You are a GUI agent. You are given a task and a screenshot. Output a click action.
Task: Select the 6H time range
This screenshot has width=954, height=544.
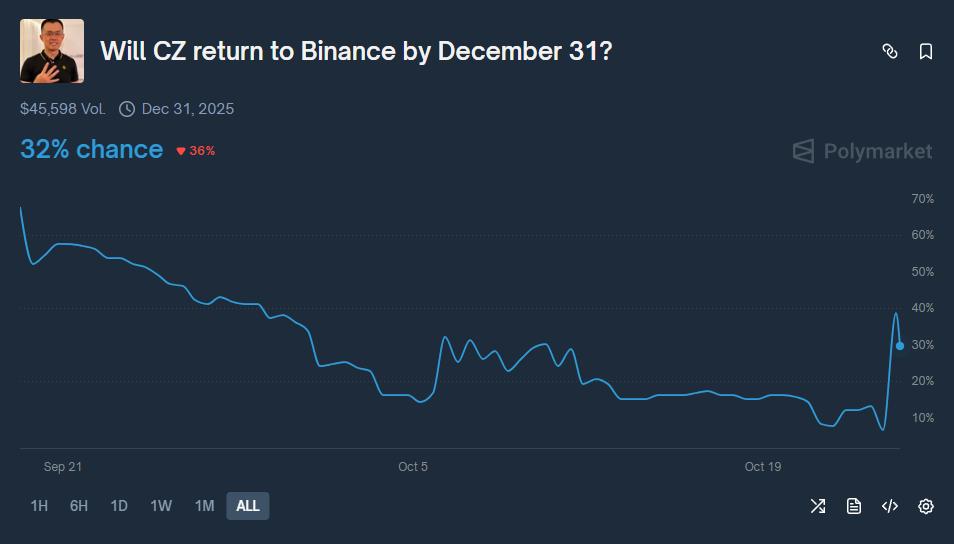pyautogui.click(x=79, y=506)
